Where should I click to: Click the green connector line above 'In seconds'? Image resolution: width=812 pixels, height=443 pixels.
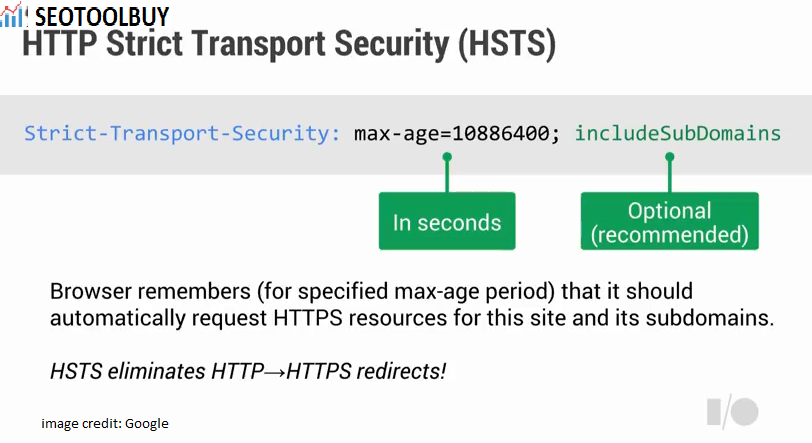pyautogui.click(x=447, y=177)
